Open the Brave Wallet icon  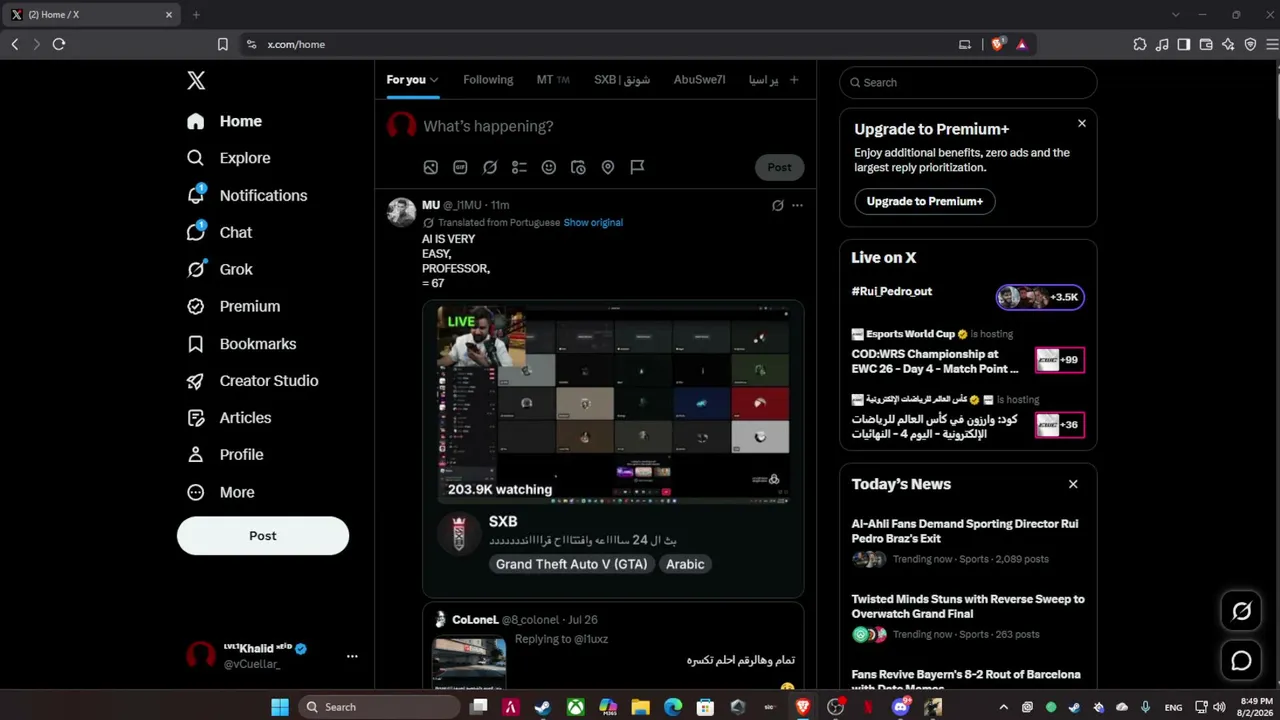pyautogui.click(x=1206, y=44)
